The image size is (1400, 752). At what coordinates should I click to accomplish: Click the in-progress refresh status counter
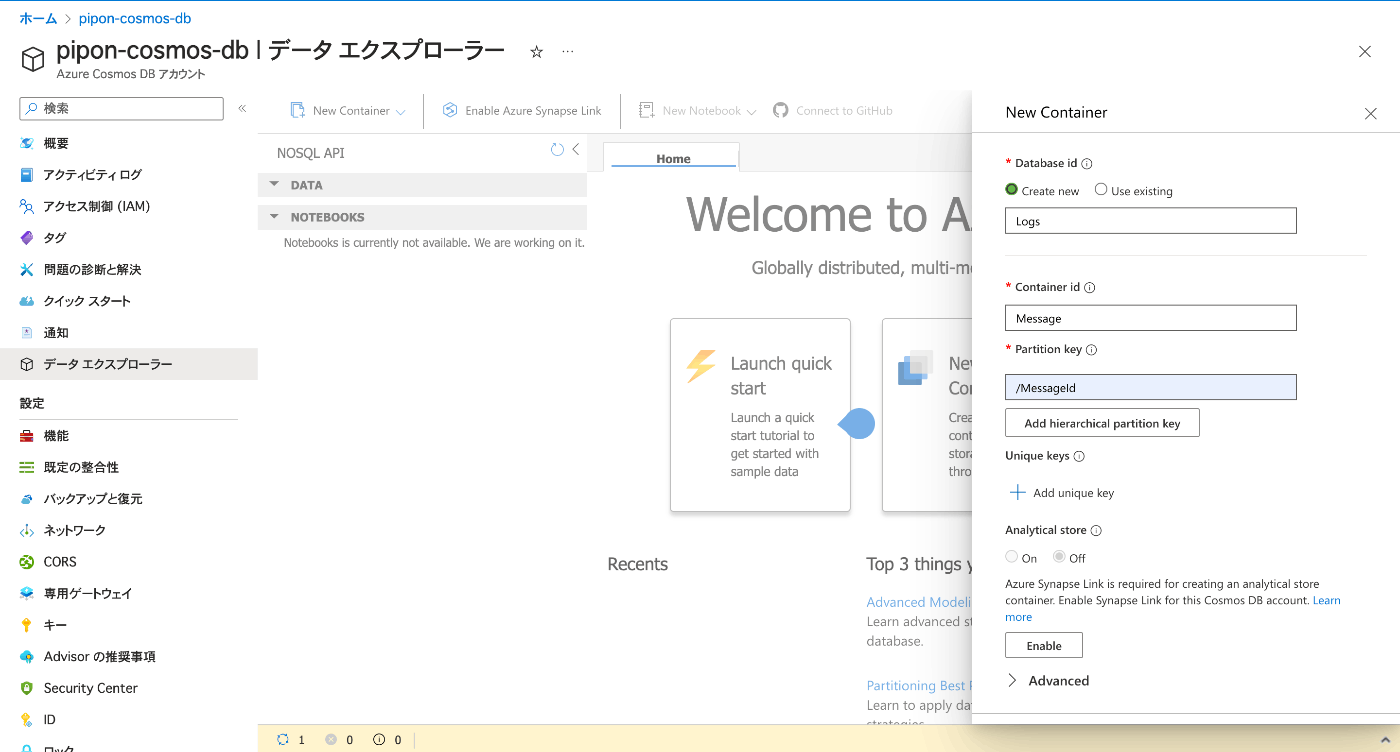point(291,740)
